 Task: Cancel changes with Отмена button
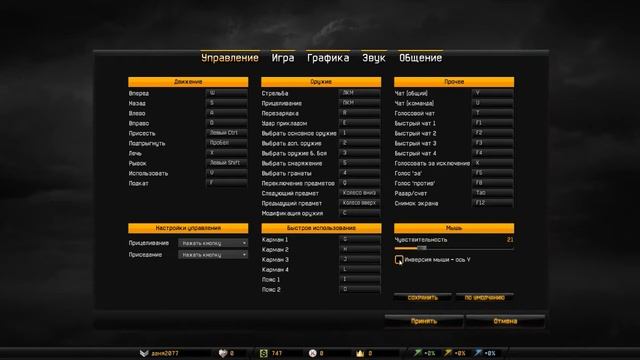tap(505, 321)
